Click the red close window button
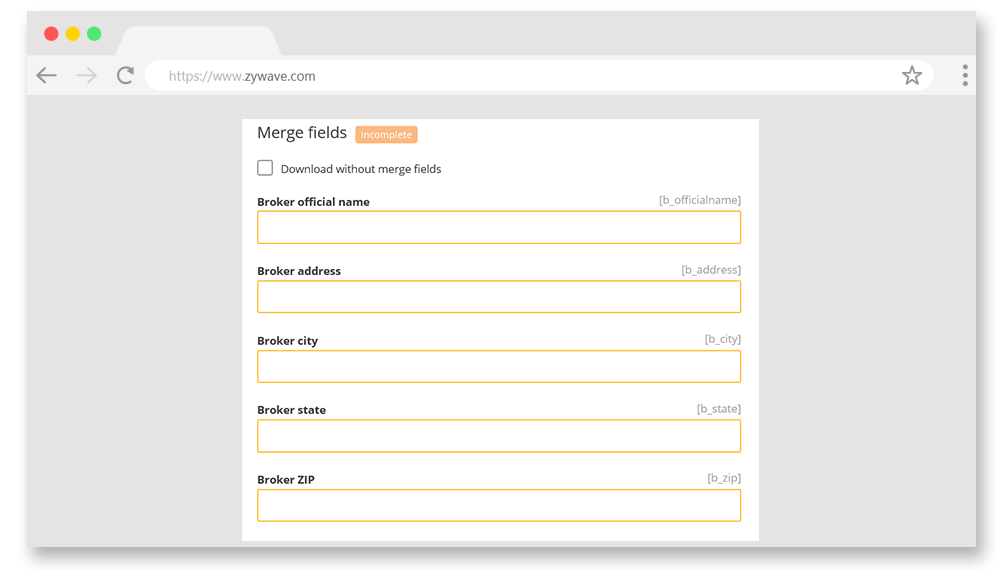Screen dimensions: 1000x570 click(x=51, y=34)
